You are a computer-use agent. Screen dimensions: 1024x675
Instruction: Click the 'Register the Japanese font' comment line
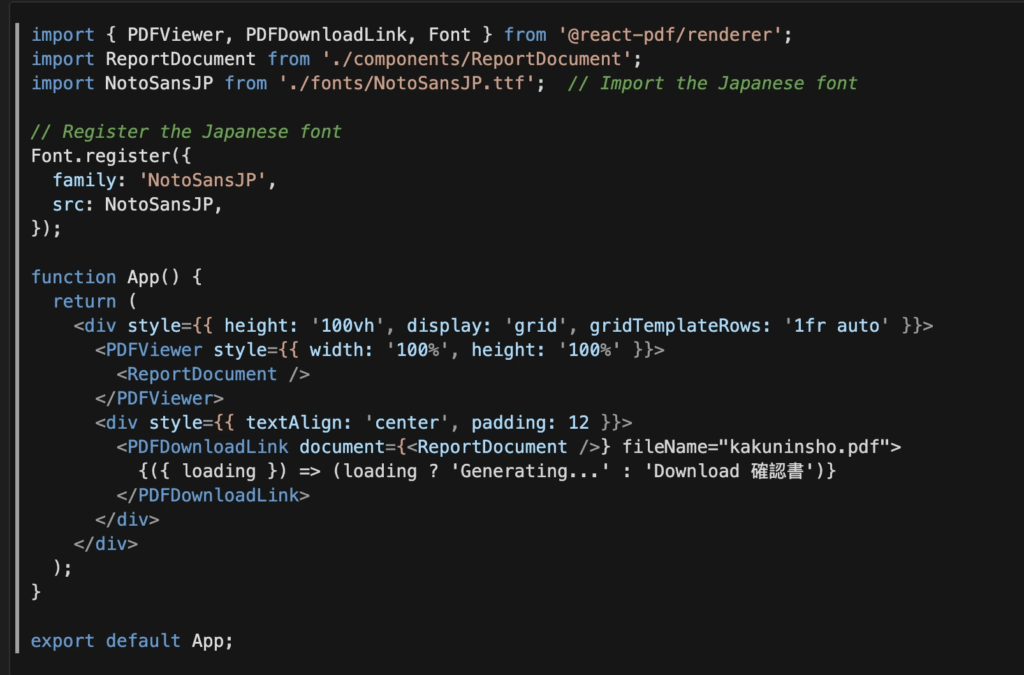pyautogui.click(x=186, y=132)
